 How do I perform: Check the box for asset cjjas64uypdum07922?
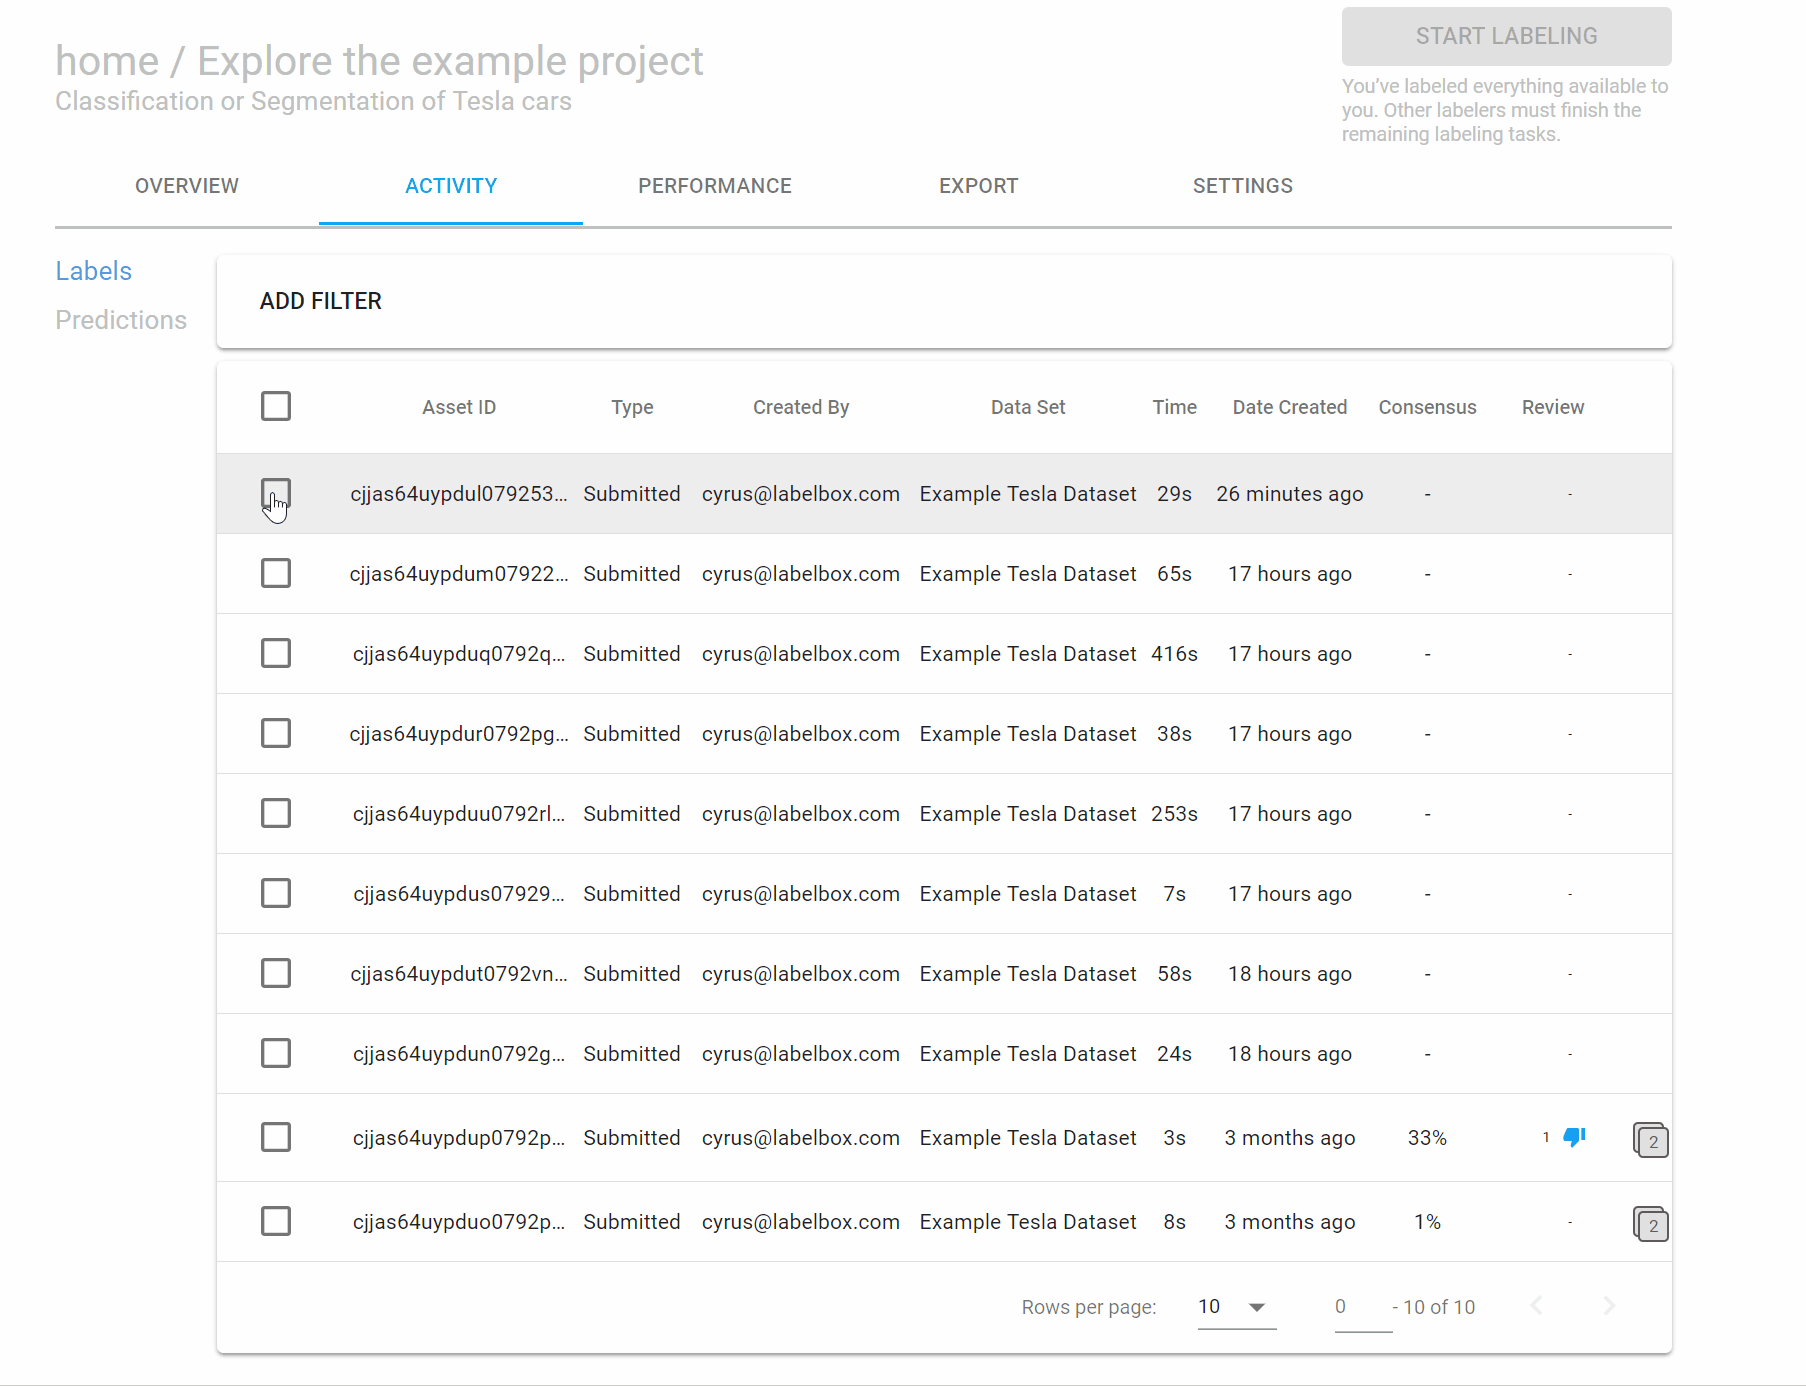(276, 573)
